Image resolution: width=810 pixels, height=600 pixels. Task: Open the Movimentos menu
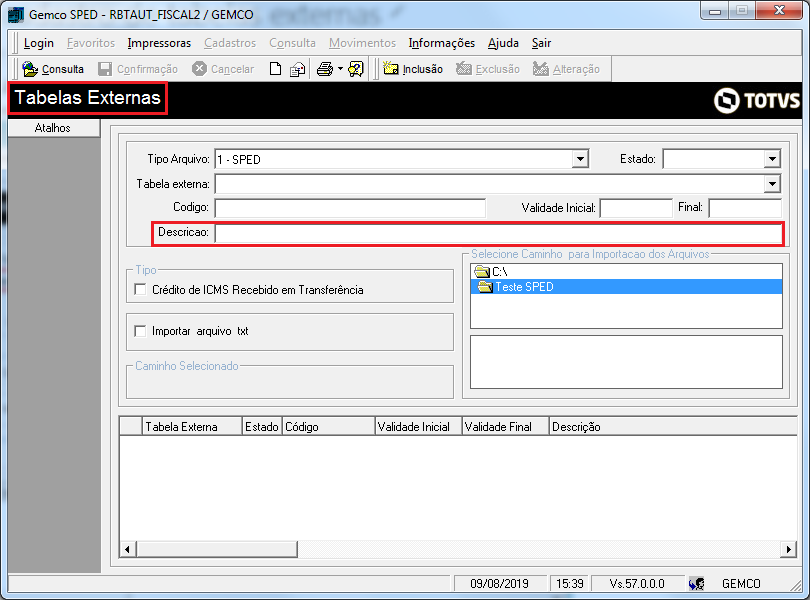tap(362, 43)
